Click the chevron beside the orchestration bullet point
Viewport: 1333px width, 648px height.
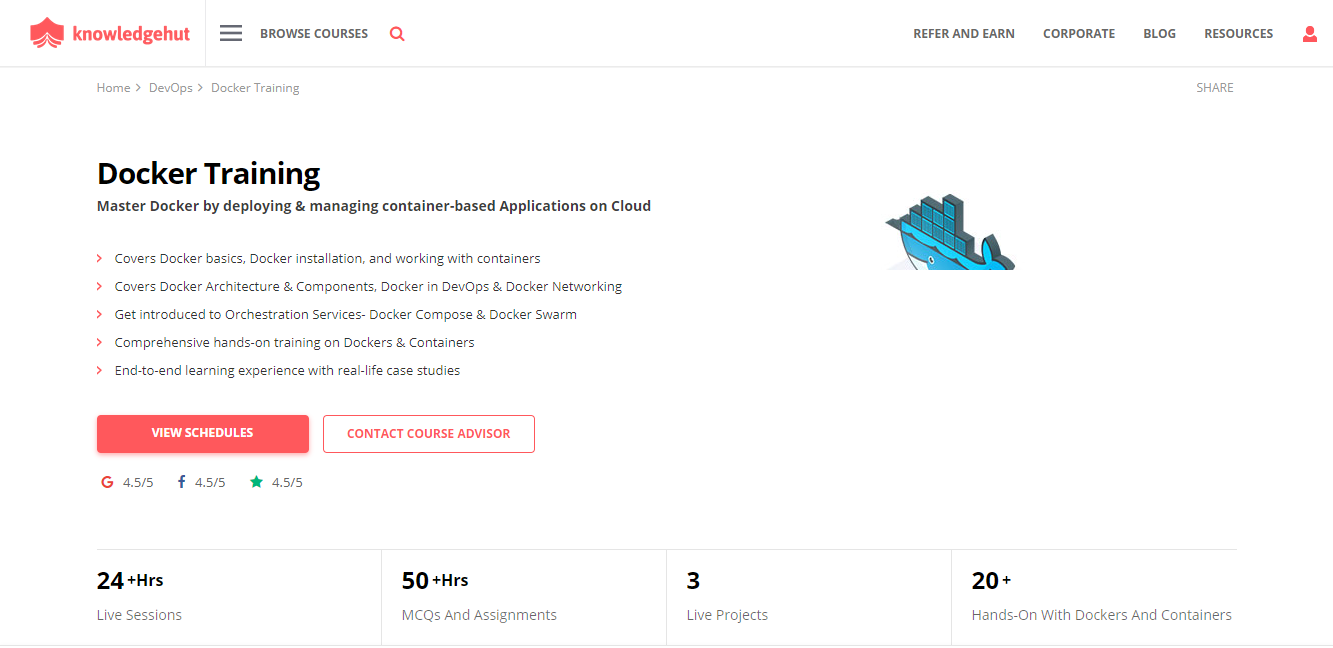coord(99,314)
